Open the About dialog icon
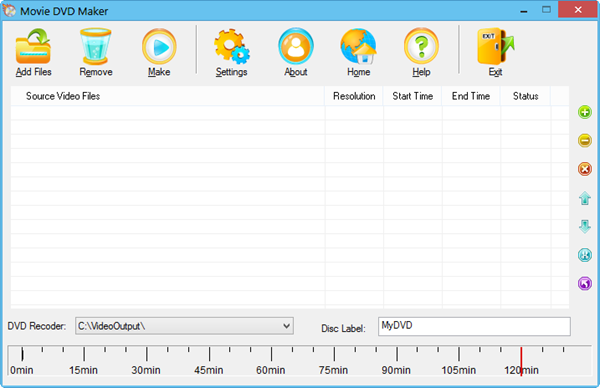600x388 pixels. coord(296,46)
